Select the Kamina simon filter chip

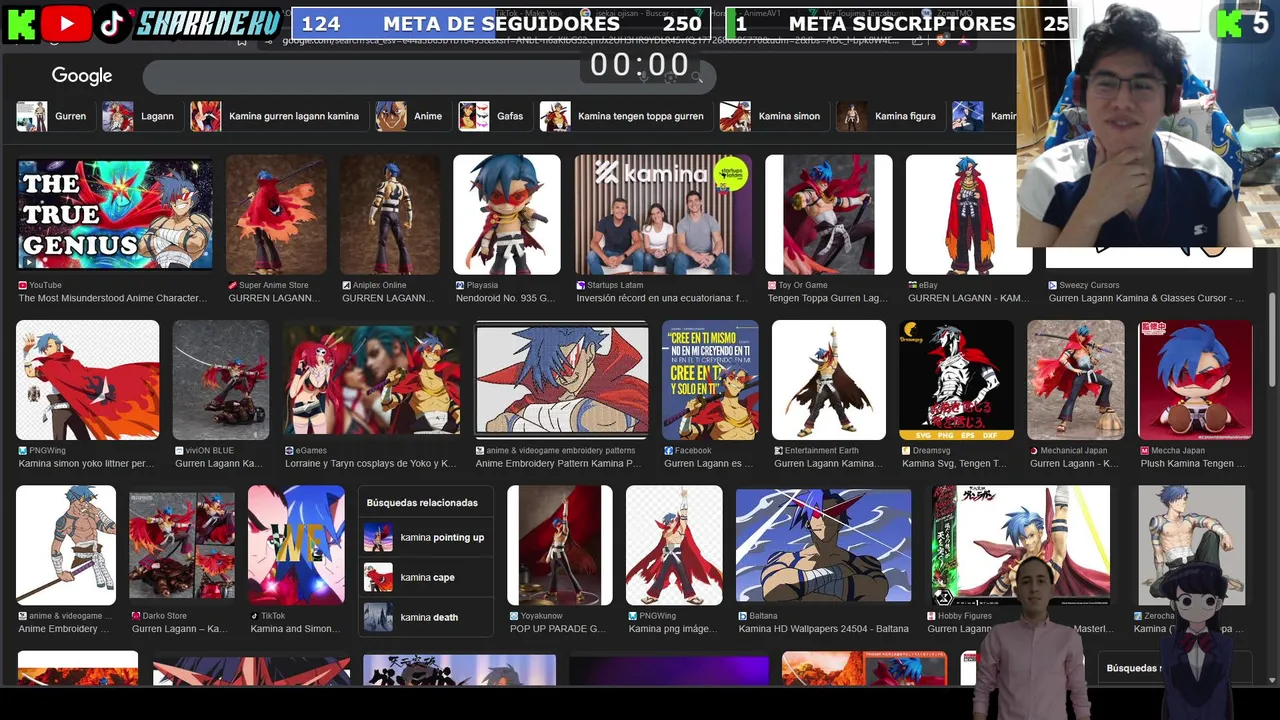tap(772, 116)
